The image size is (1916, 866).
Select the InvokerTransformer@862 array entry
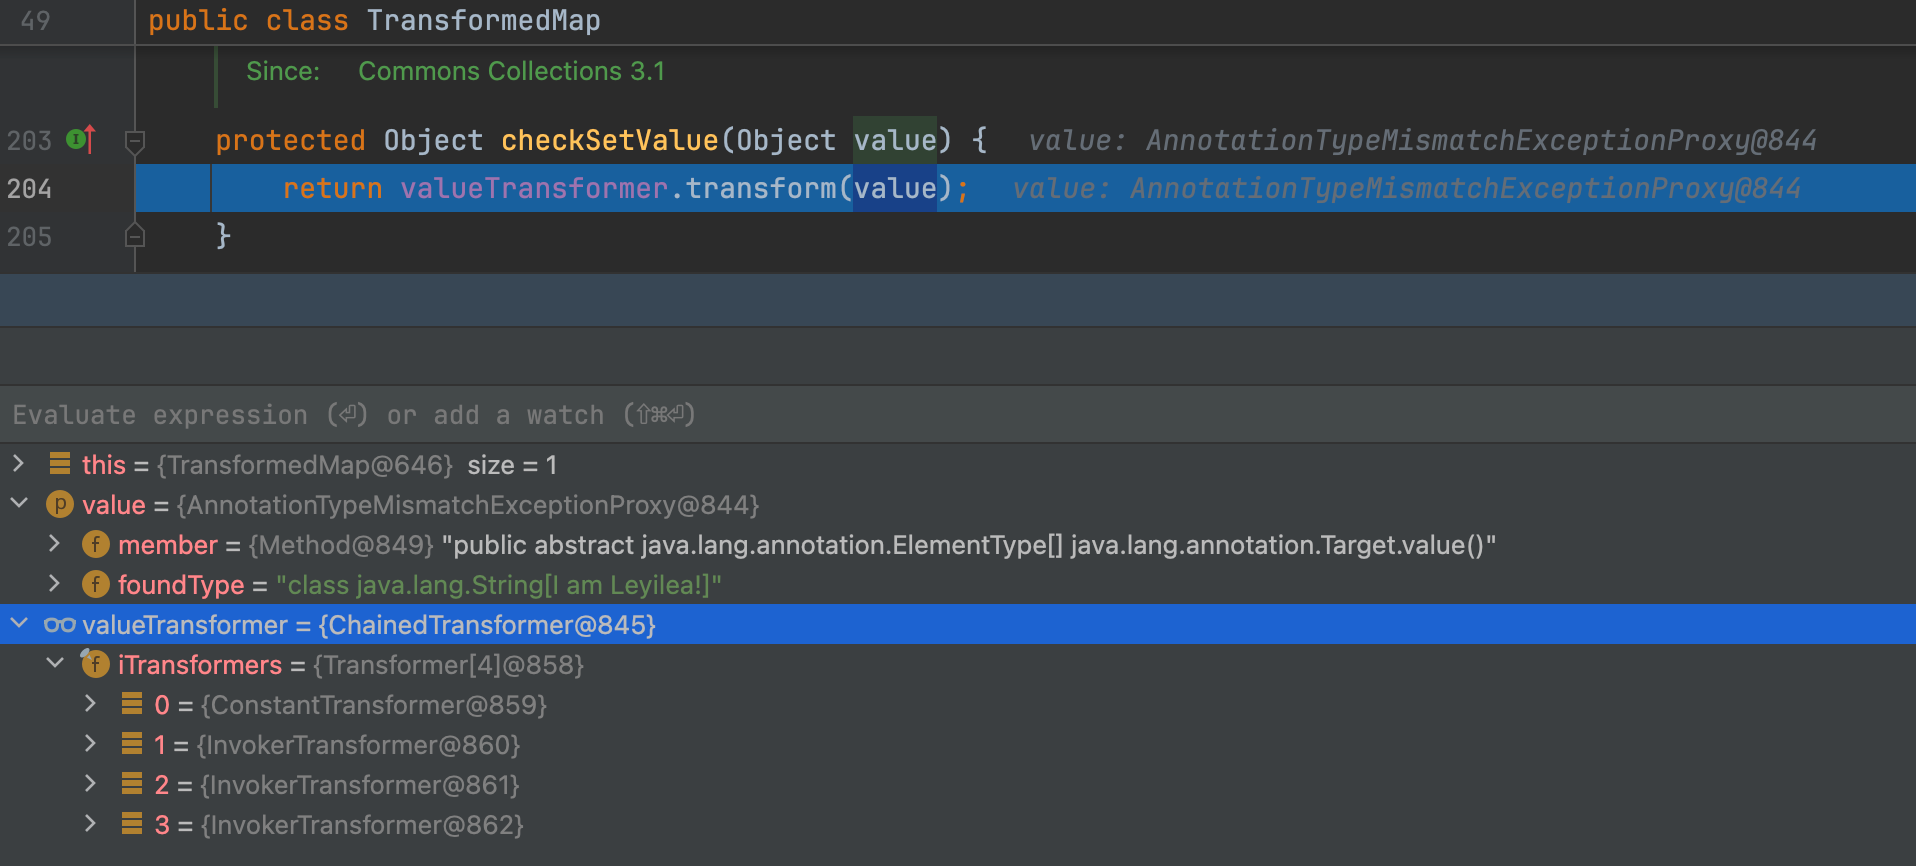362,825
